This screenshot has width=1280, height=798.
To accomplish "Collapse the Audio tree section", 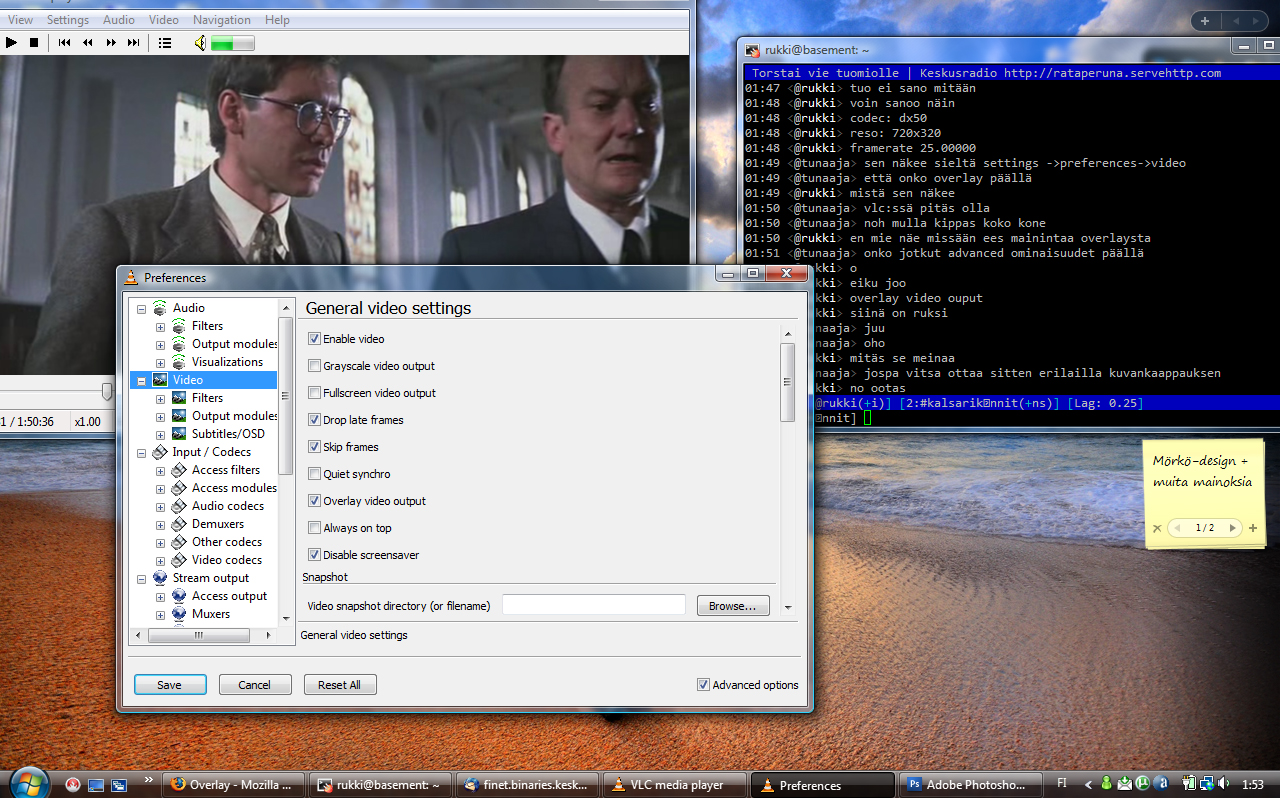I will pos(141,308).
